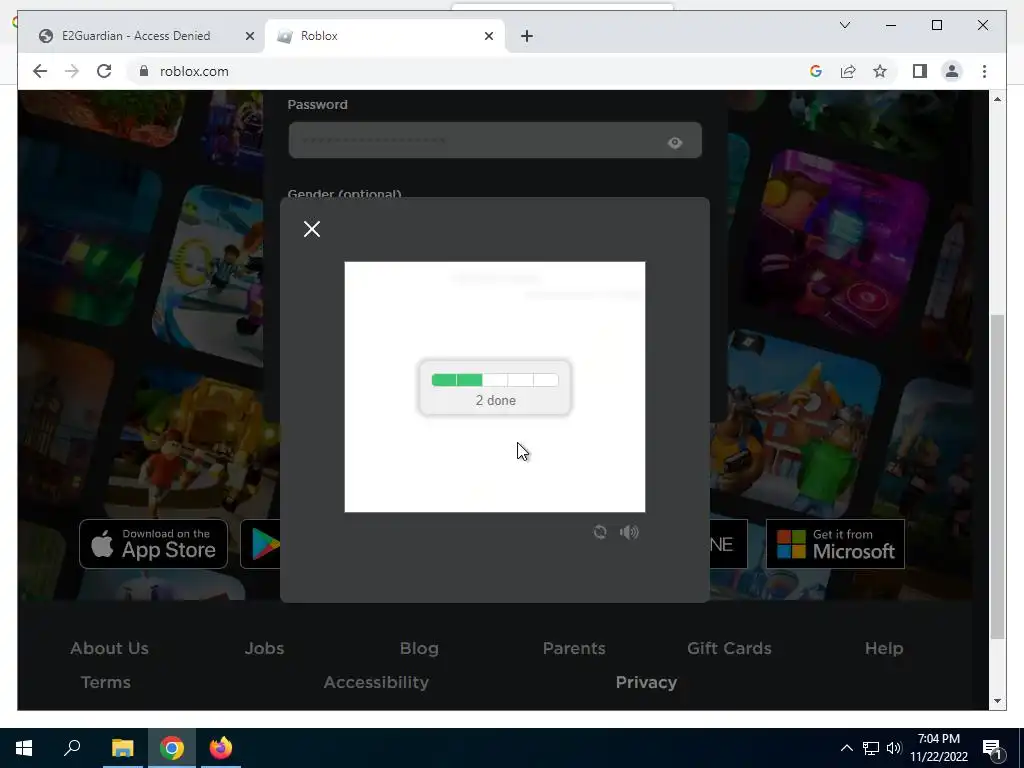The height and width of the screenshot is (768, 1024).
Task: Open a new browser tab
Action: (527, 36)
